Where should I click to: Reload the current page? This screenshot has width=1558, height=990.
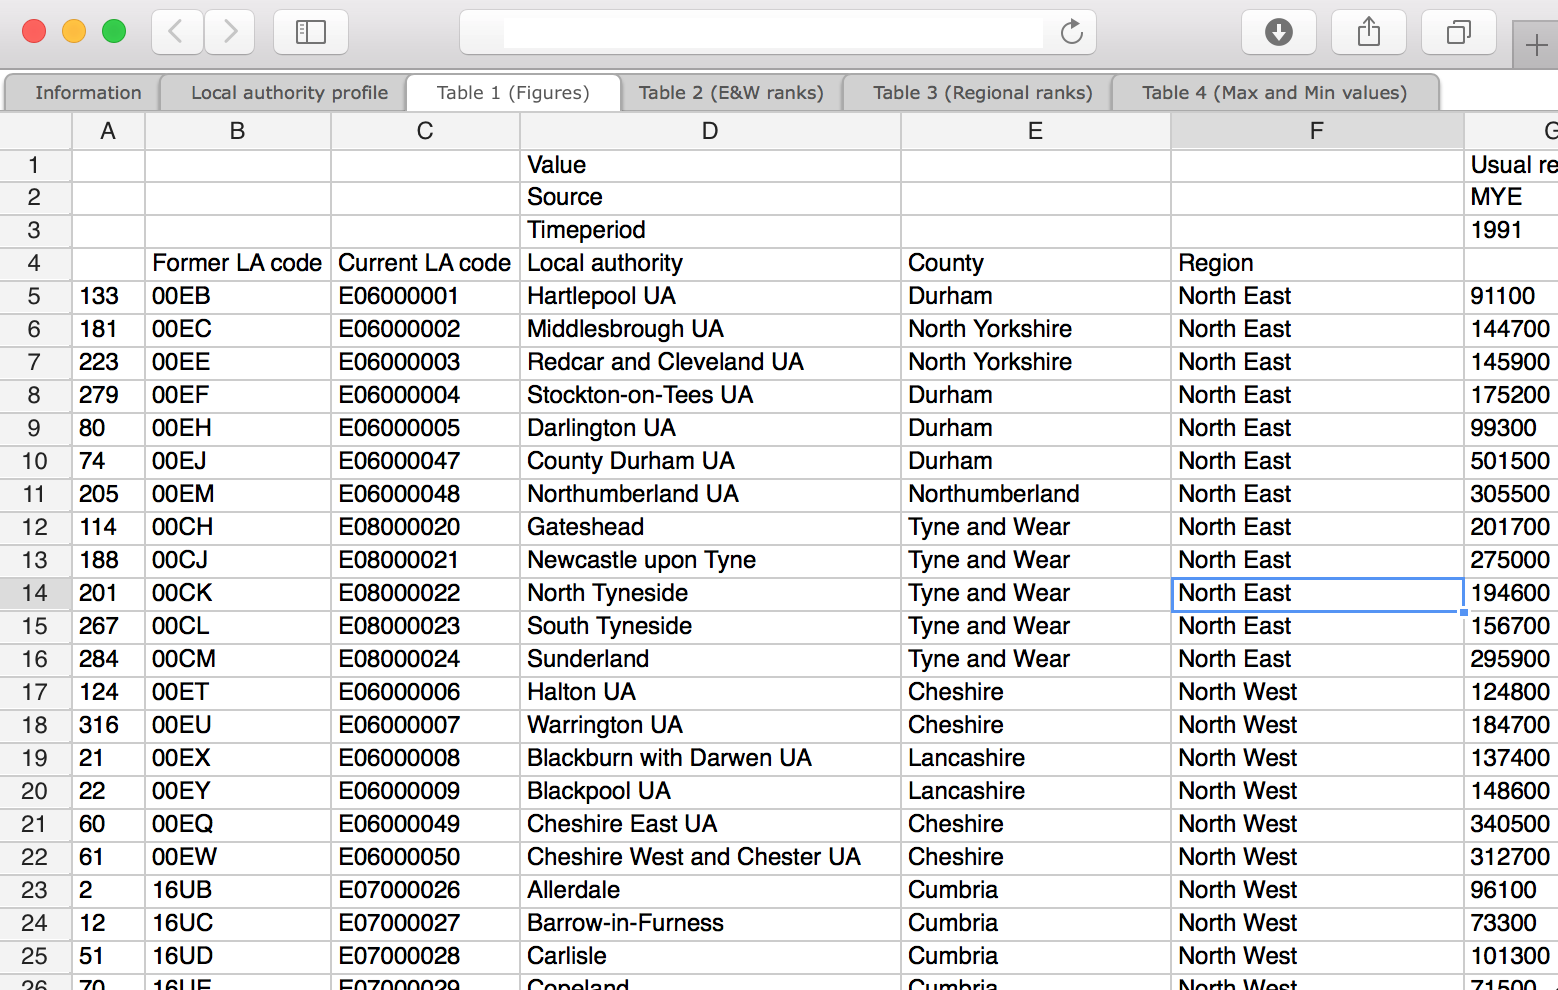1071,31
